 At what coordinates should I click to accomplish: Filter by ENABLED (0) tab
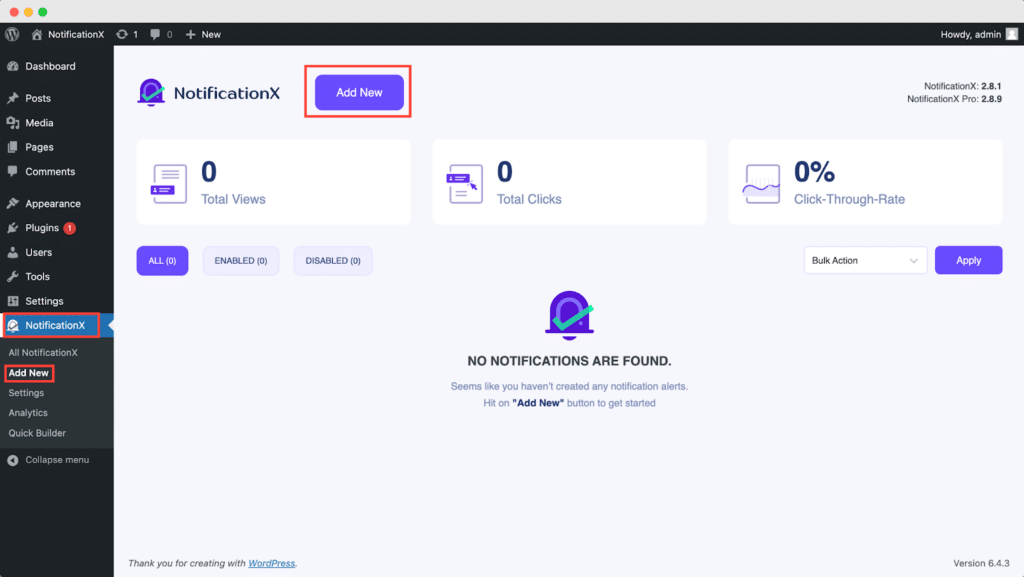(241, 260)
